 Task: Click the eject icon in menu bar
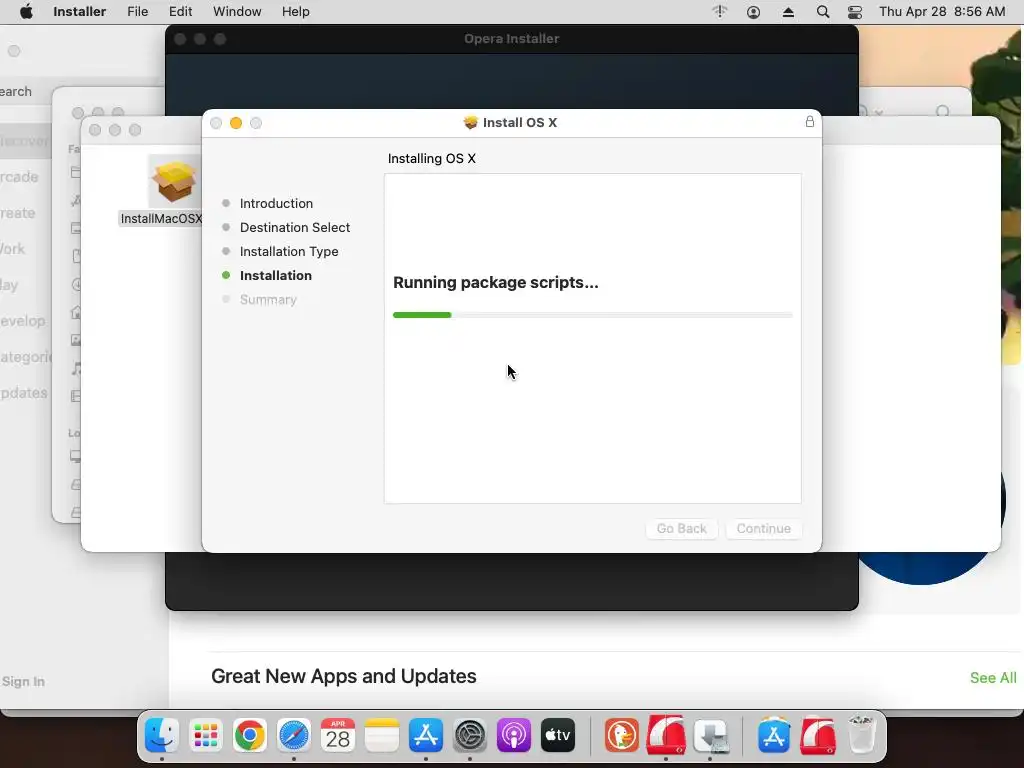788,12
